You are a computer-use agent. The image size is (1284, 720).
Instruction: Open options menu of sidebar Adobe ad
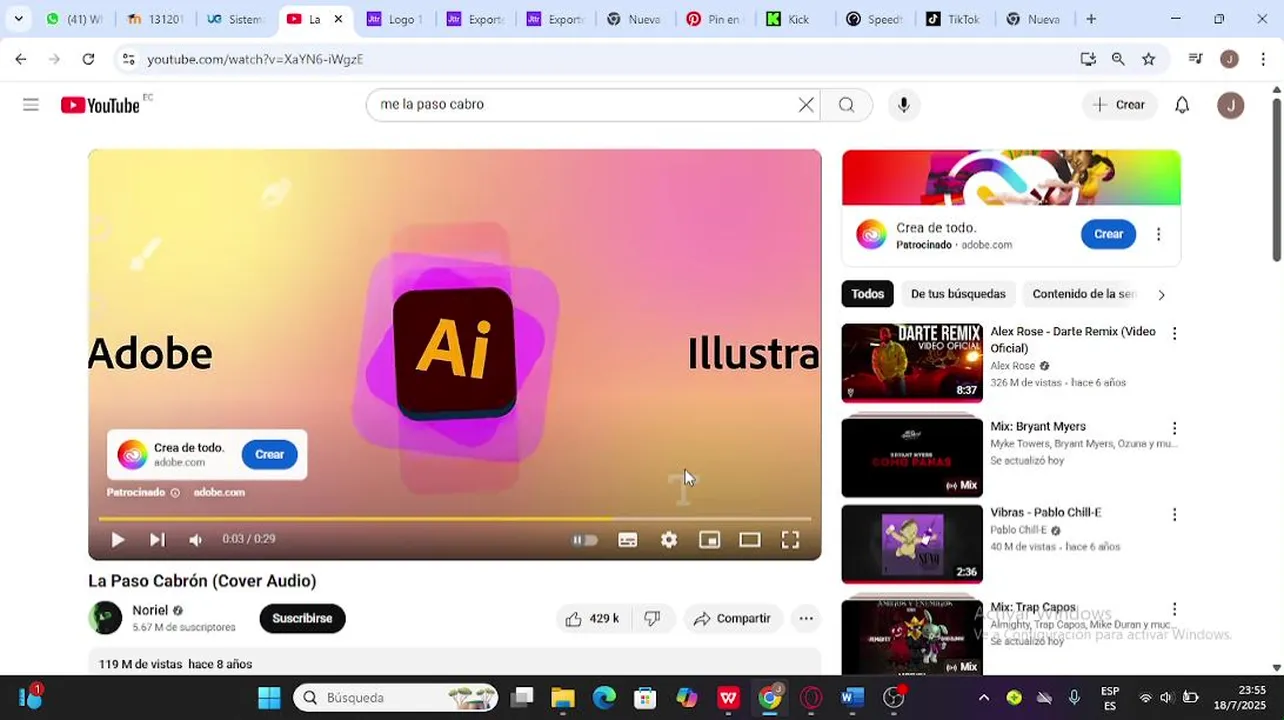(x=1158, y=234)
